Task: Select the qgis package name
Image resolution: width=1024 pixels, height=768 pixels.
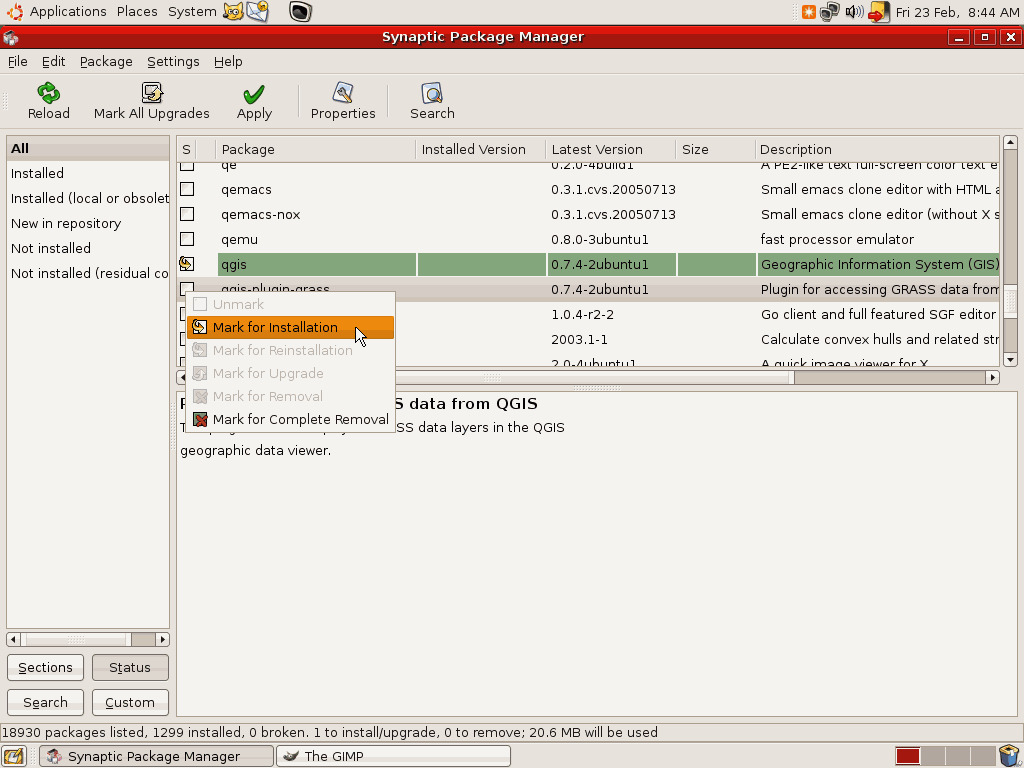Action: tap(234, 264)
